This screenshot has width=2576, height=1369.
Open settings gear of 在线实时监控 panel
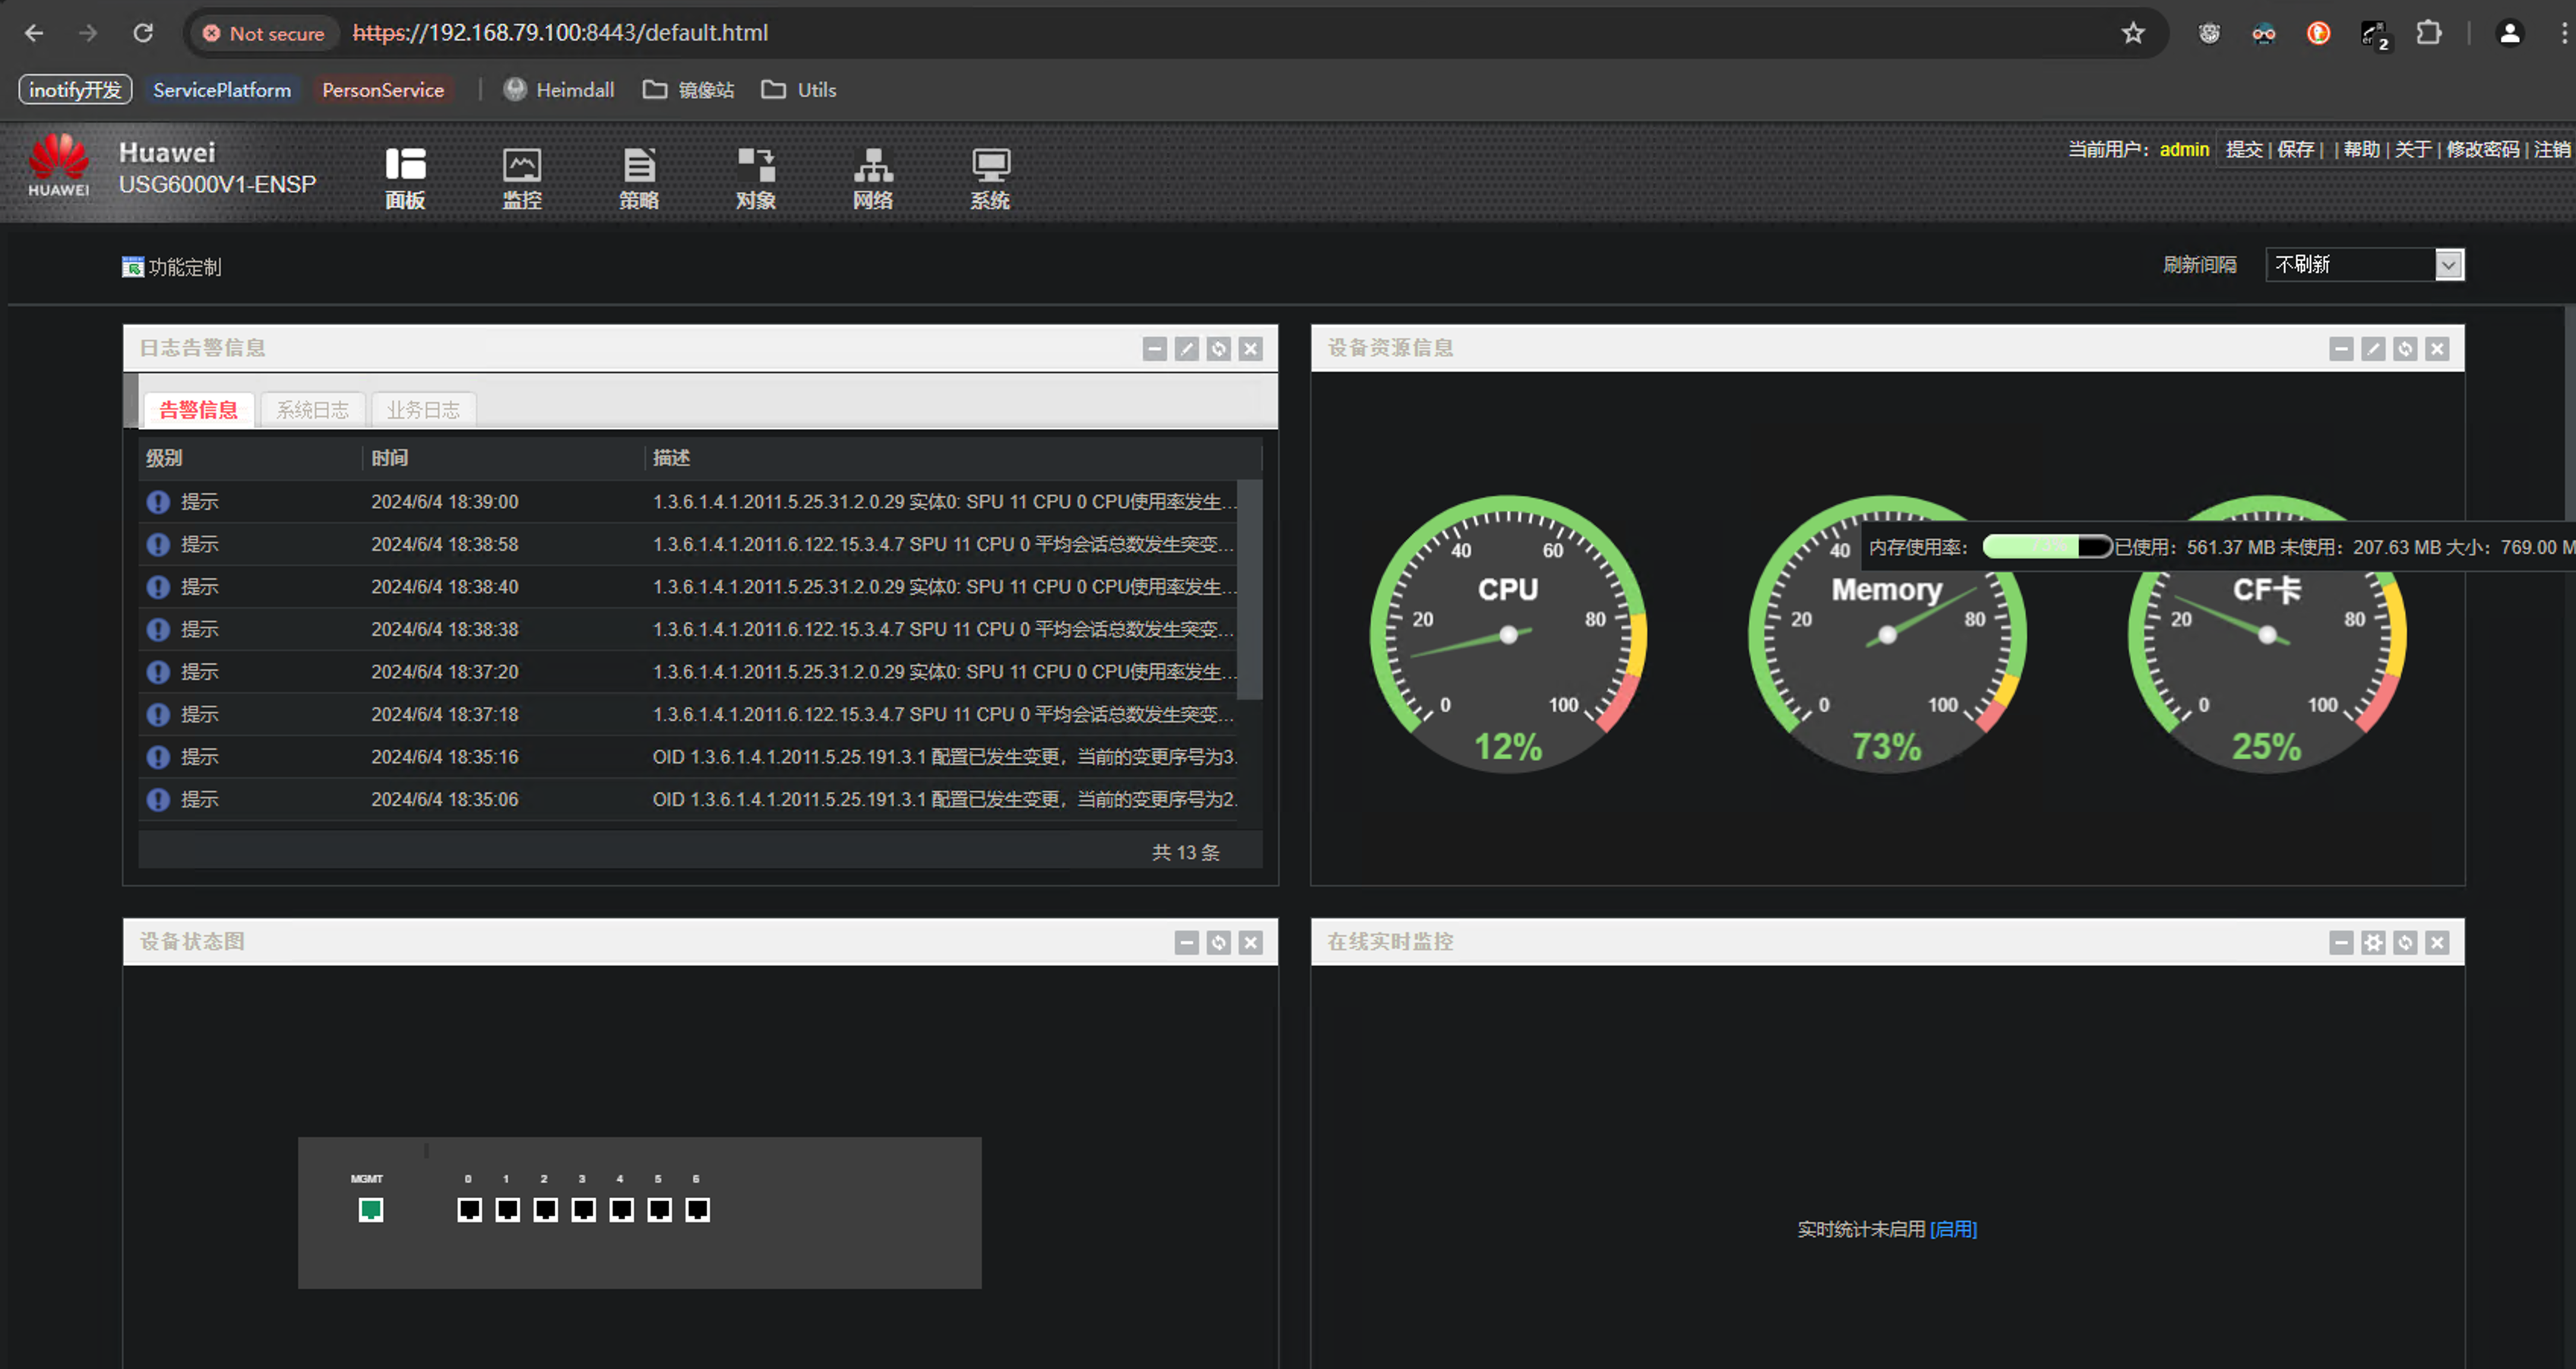2373,943
